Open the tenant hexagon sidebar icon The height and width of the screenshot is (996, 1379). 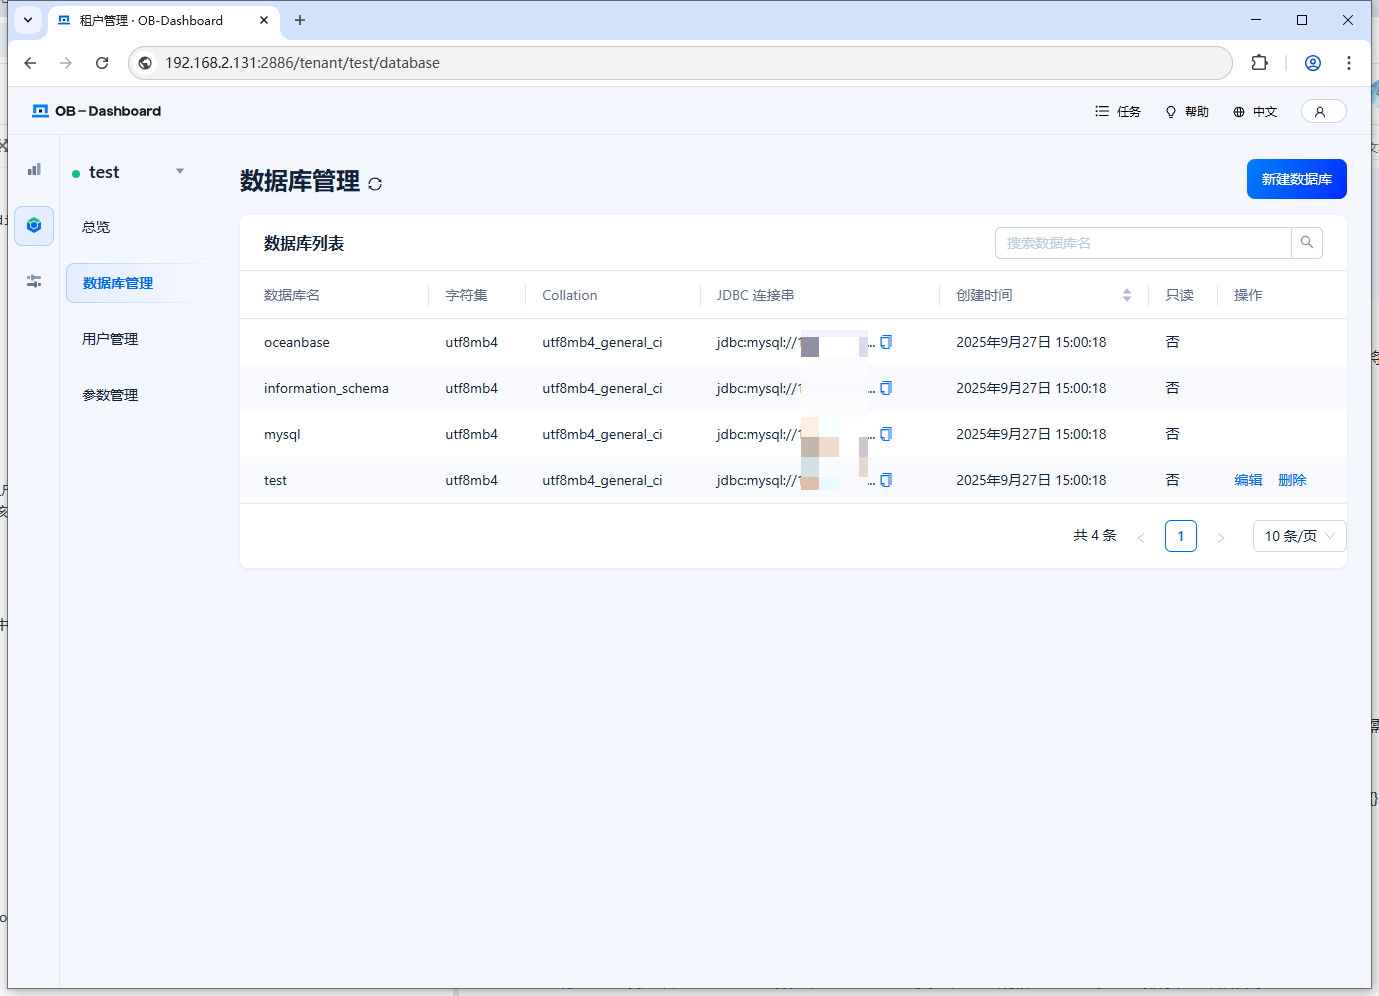click(x=34, y=226)
